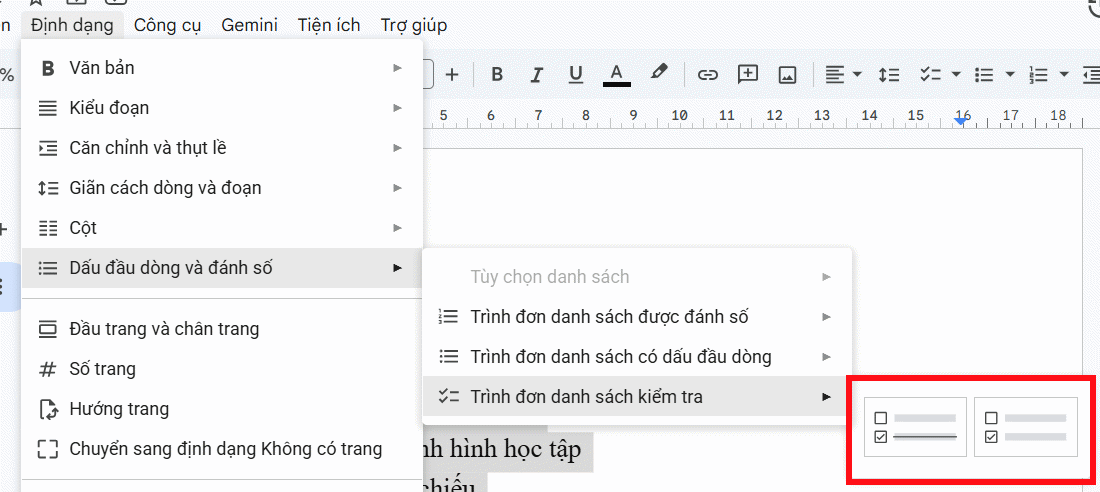Expand alignment toolbar dropdown arrow
1100x492 pixels.
857,74
